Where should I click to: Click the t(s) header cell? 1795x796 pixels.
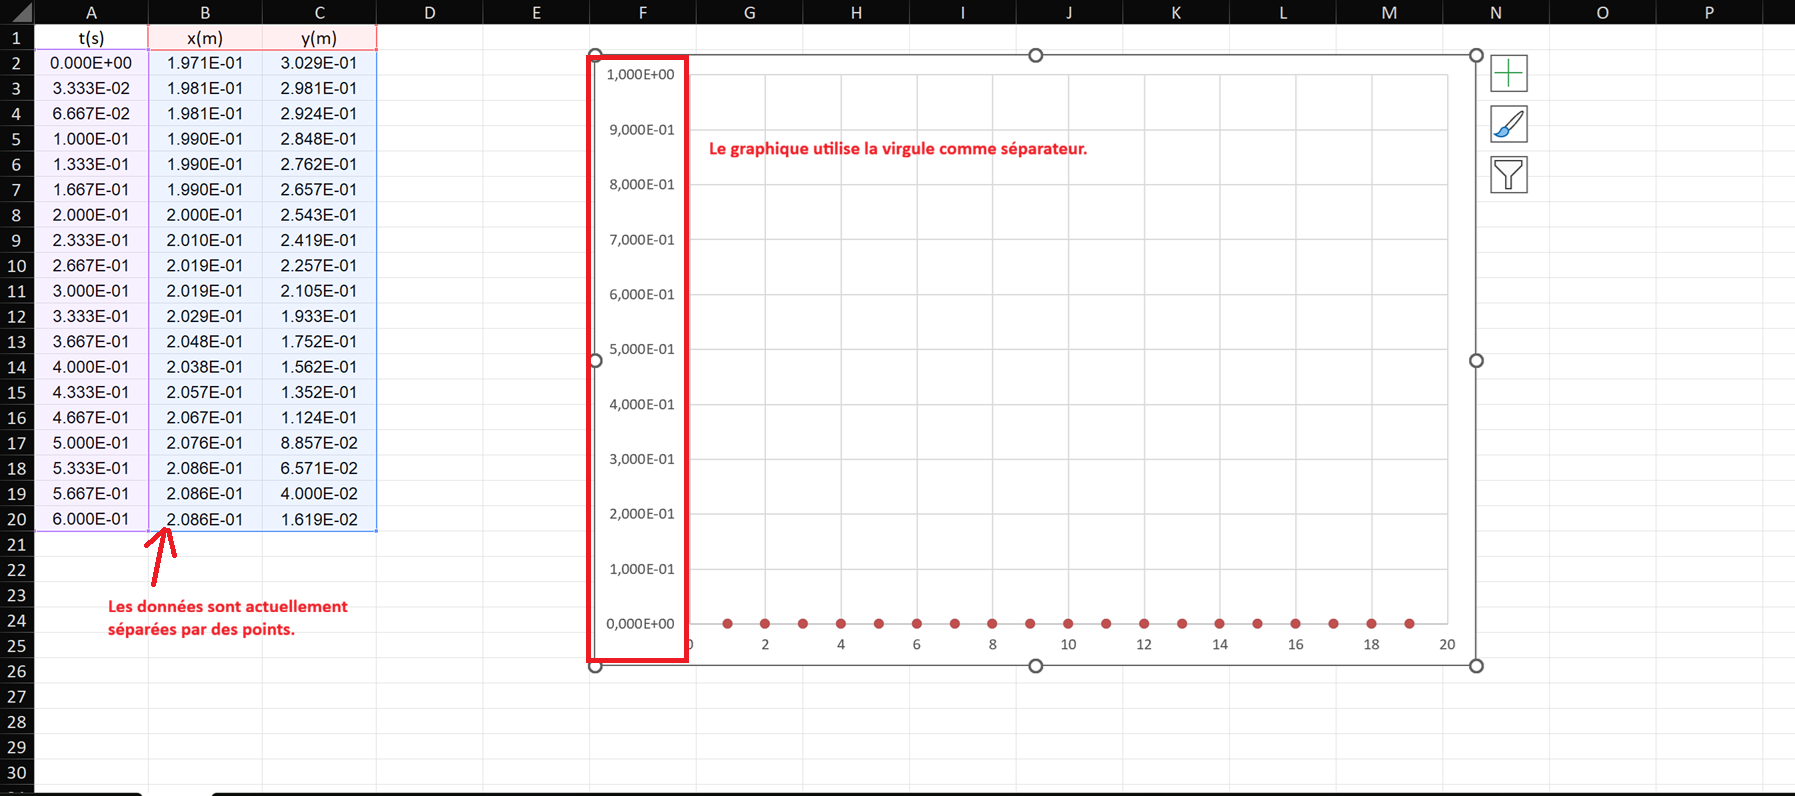click(91, 37)
